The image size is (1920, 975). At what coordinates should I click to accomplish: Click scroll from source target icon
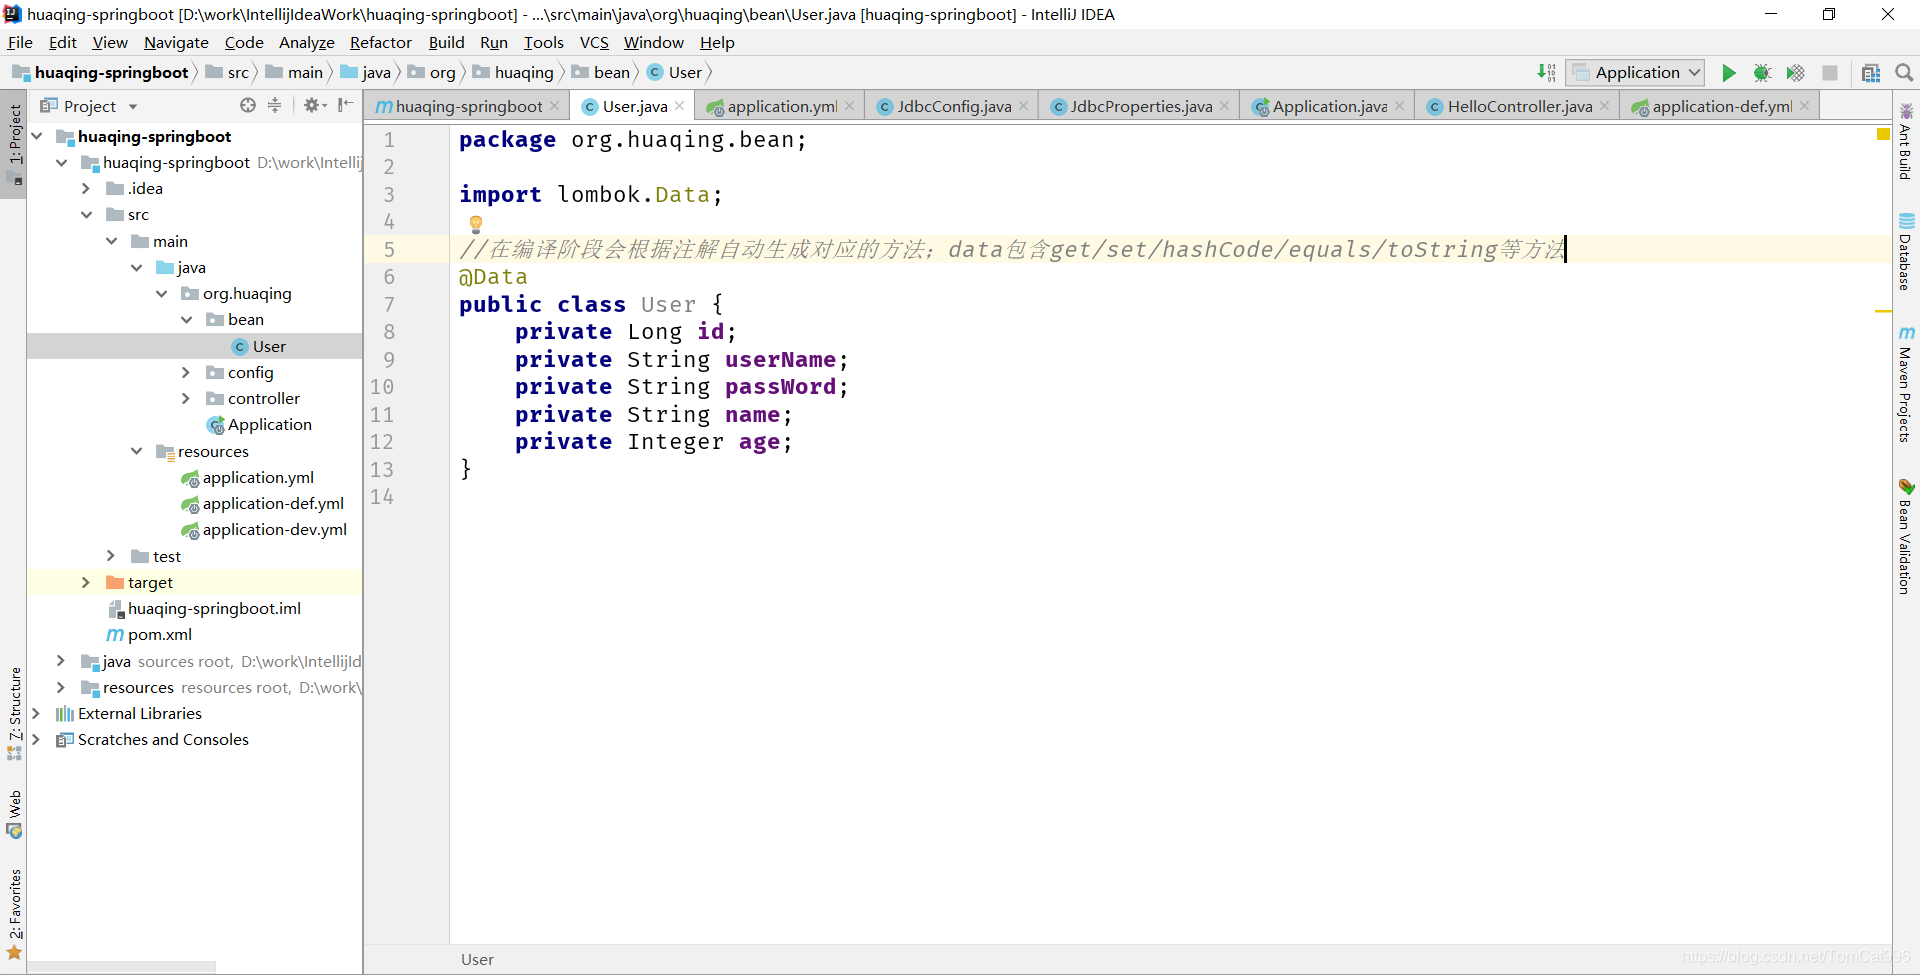[x=247, y=105]
